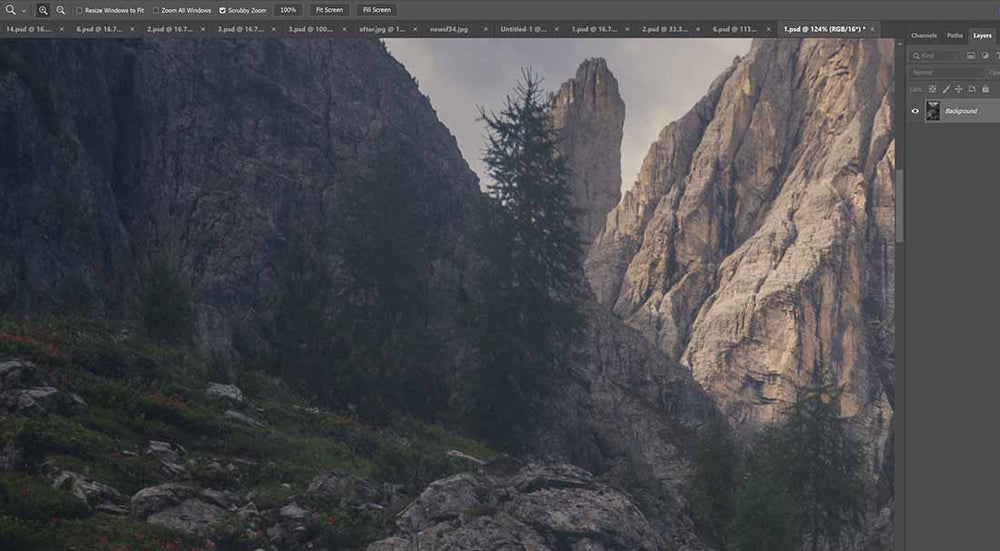Click the lock transparent pixels icon
Image resolution: width=1000 pixels, height=551 pixels.
pyautogui.click(x=932, y=89)
